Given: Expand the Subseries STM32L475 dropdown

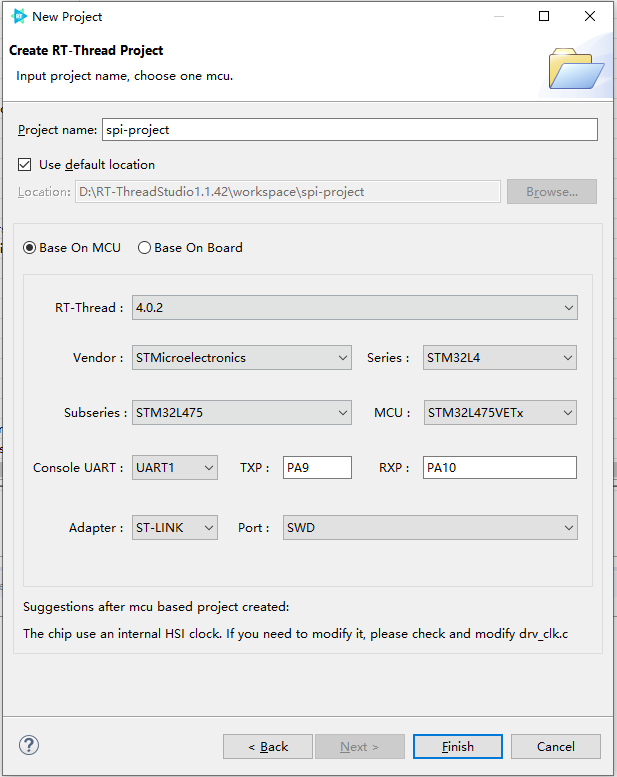Looking at the screenshot, I should point(242,413).
